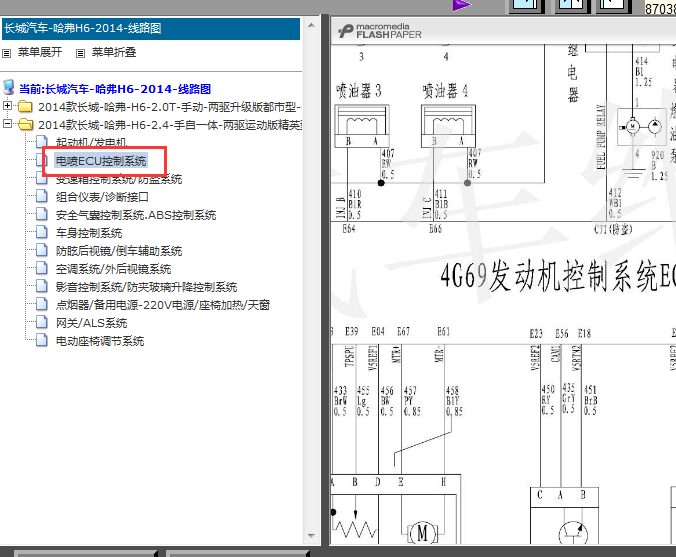
Task: Click the folder icon of the 2.0T-手动 entry
Action: click(25, 106)
